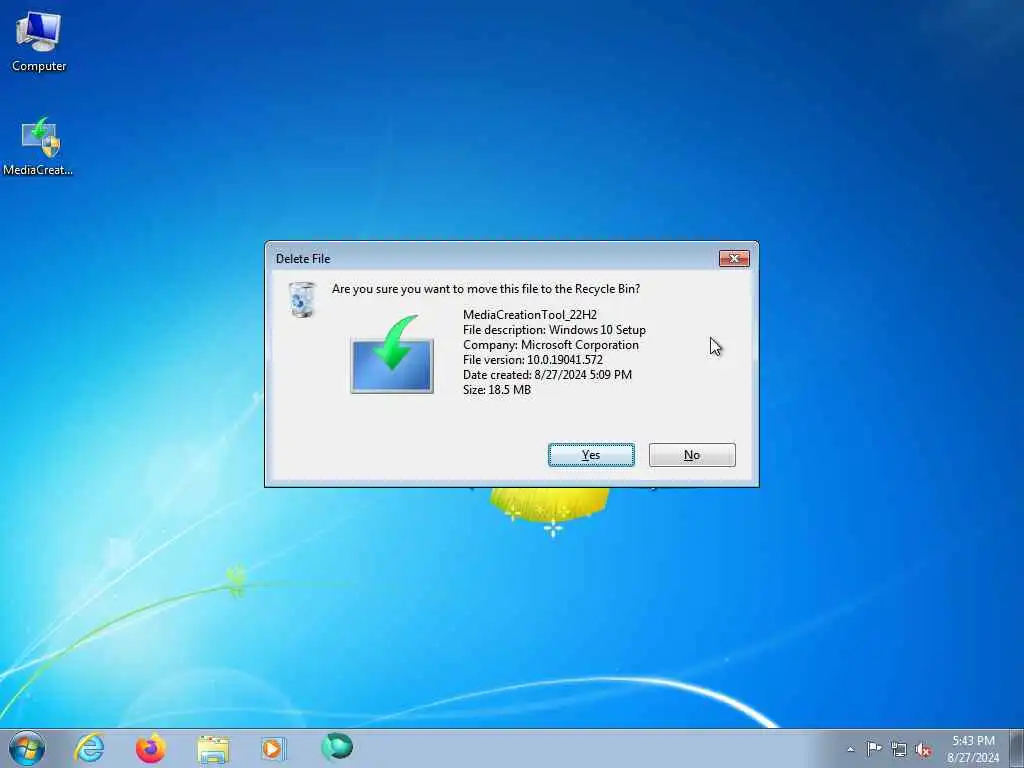Screen dimensions: 1024x768
Task: Click the No button to cancel
Action: 692,455
